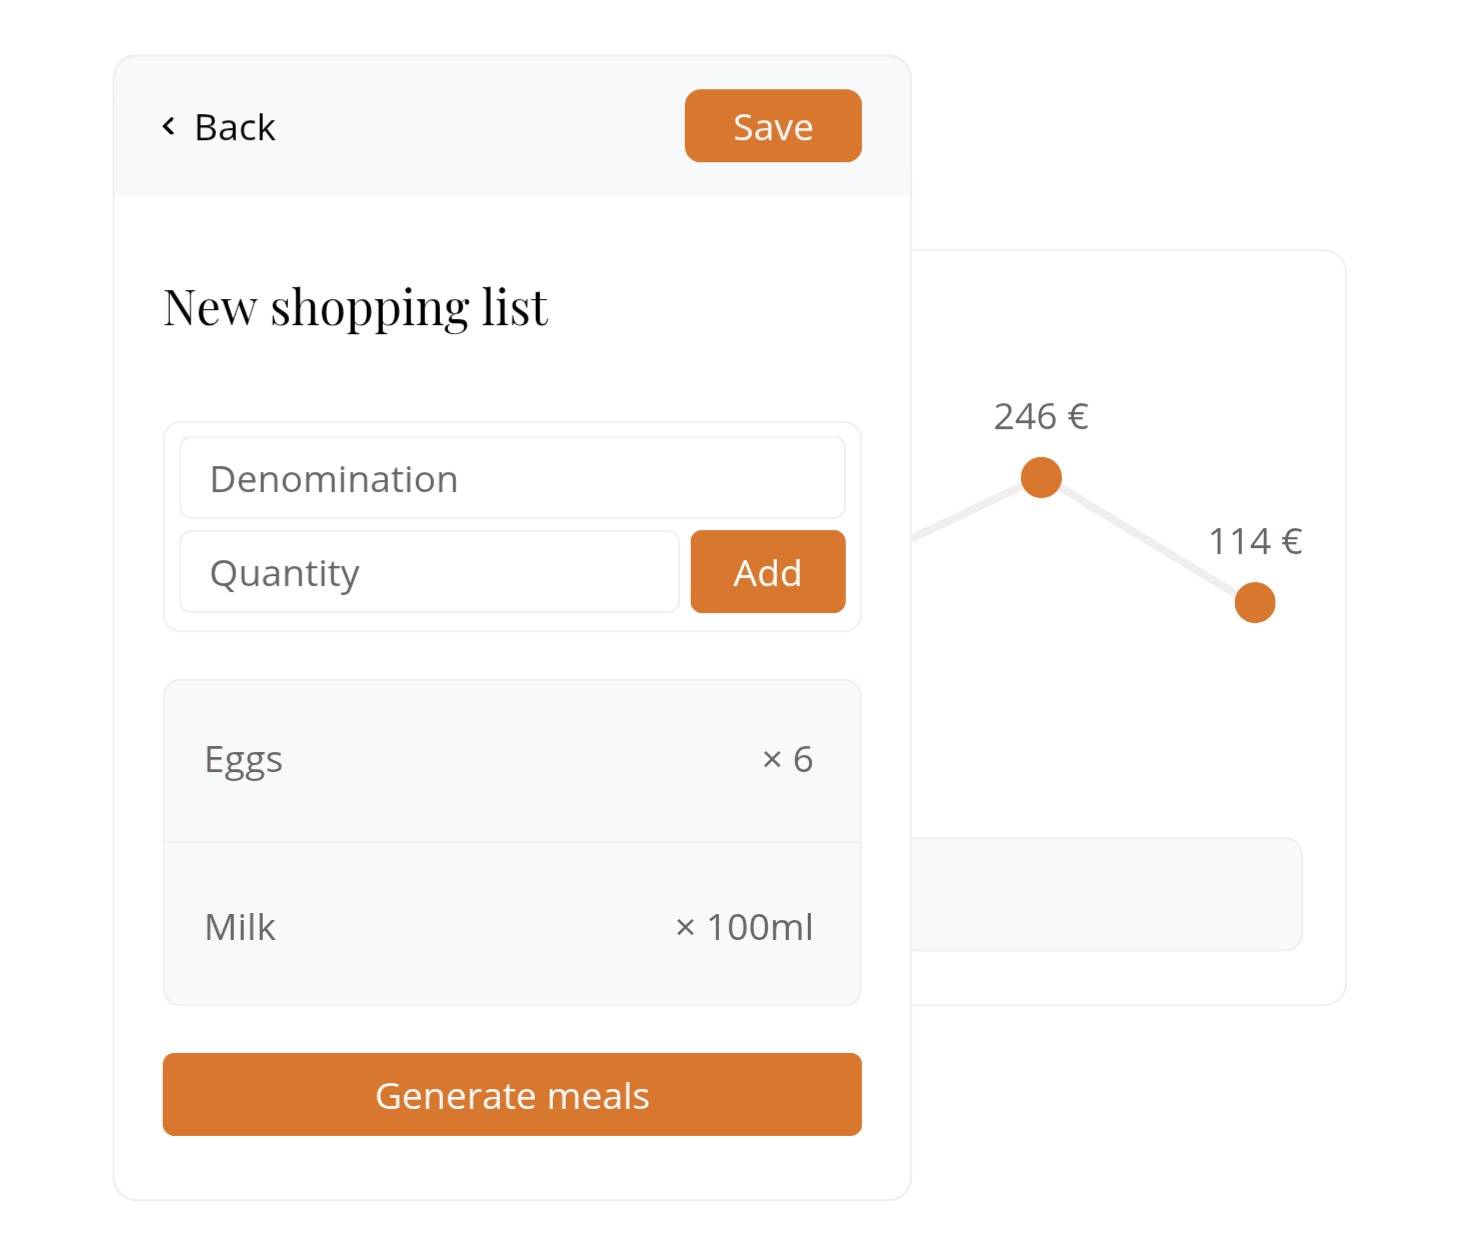Click into the Quantity field
Image resolution: width=1463 pixels, height=1251 pixels.
(x=429, y=572)
